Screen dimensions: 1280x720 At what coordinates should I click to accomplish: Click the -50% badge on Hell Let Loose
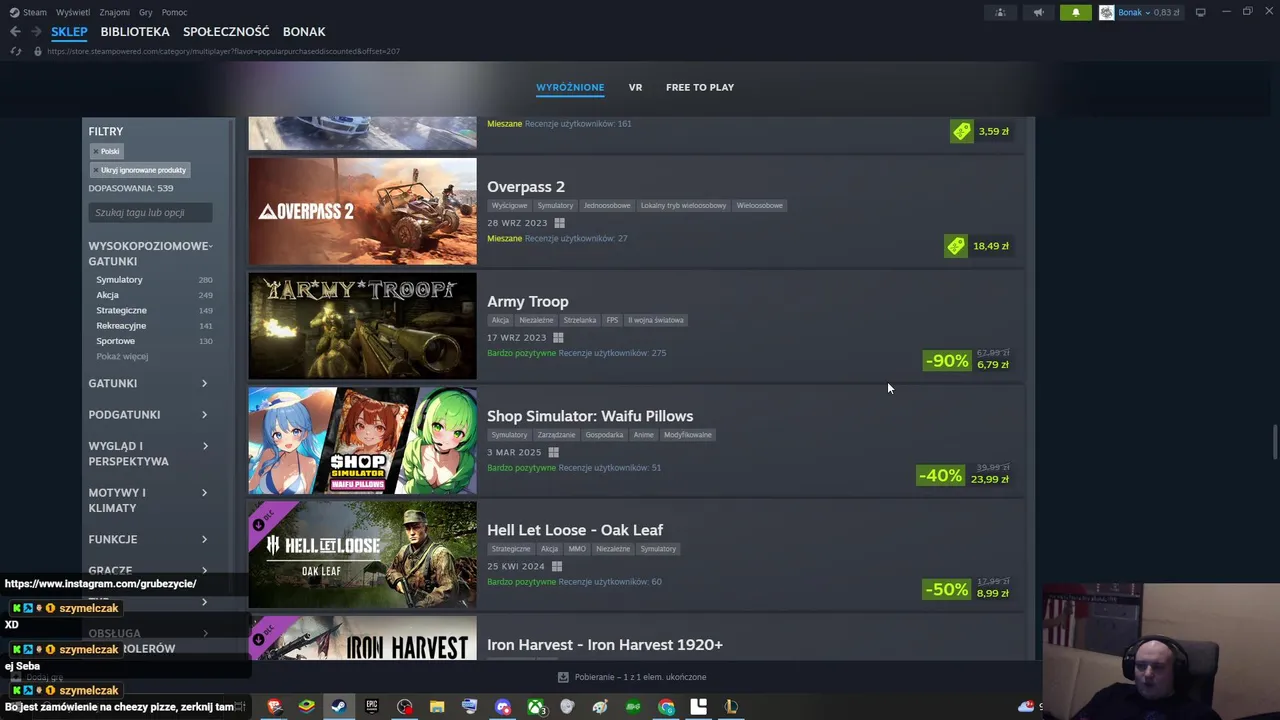tap(946, 590)
